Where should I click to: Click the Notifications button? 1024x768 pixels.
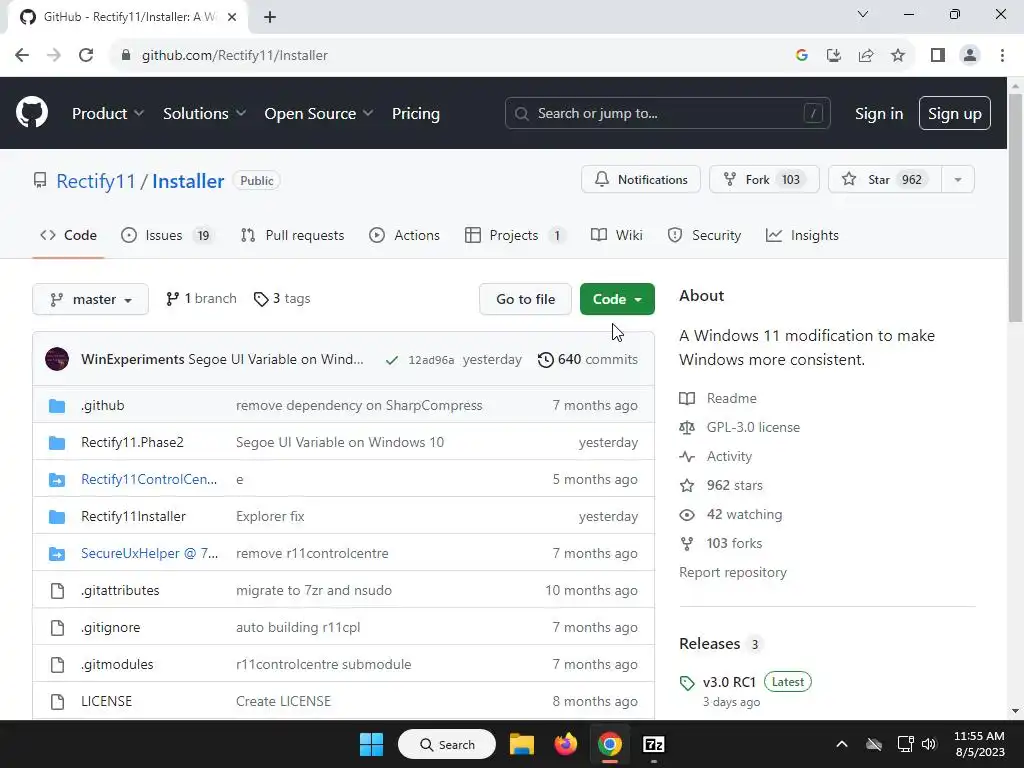641,180
